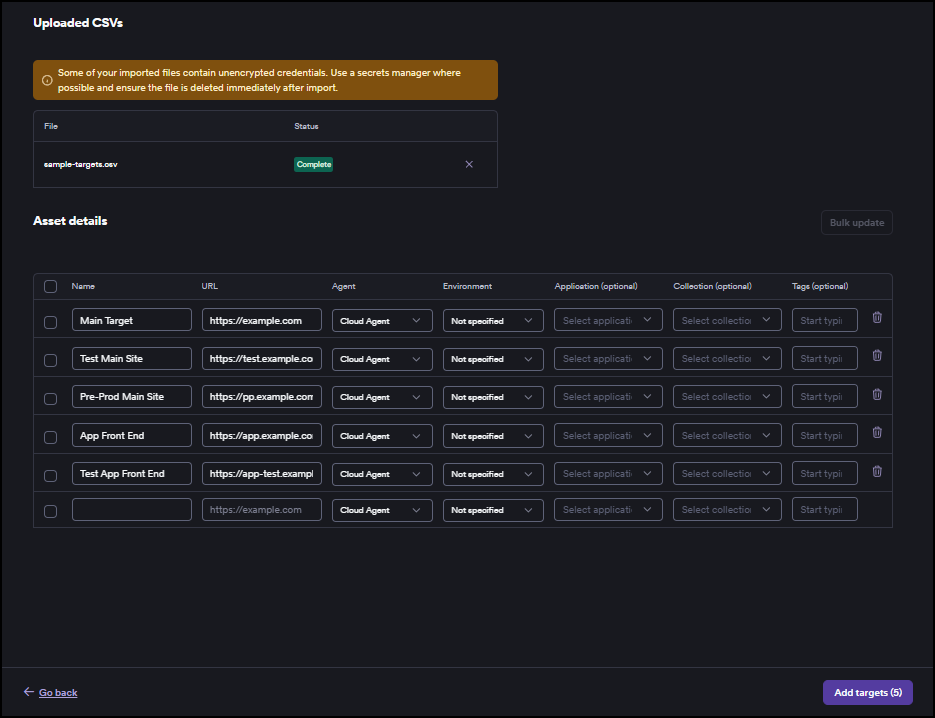Delete the Main Target row
The height and width of the screenshot is (718, 935).
[877, 317]
